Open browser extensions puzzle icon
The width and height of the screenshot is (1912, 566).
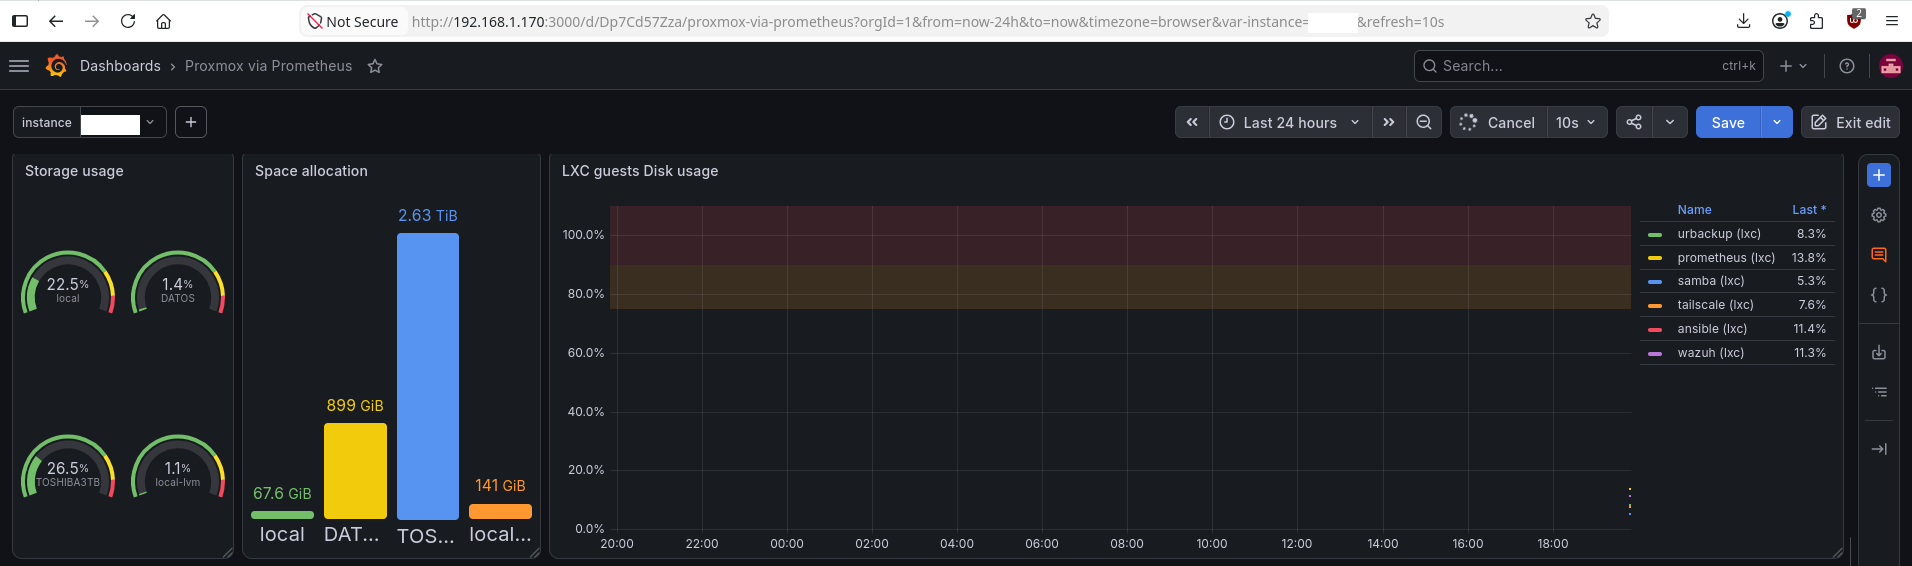(1817, 21)
